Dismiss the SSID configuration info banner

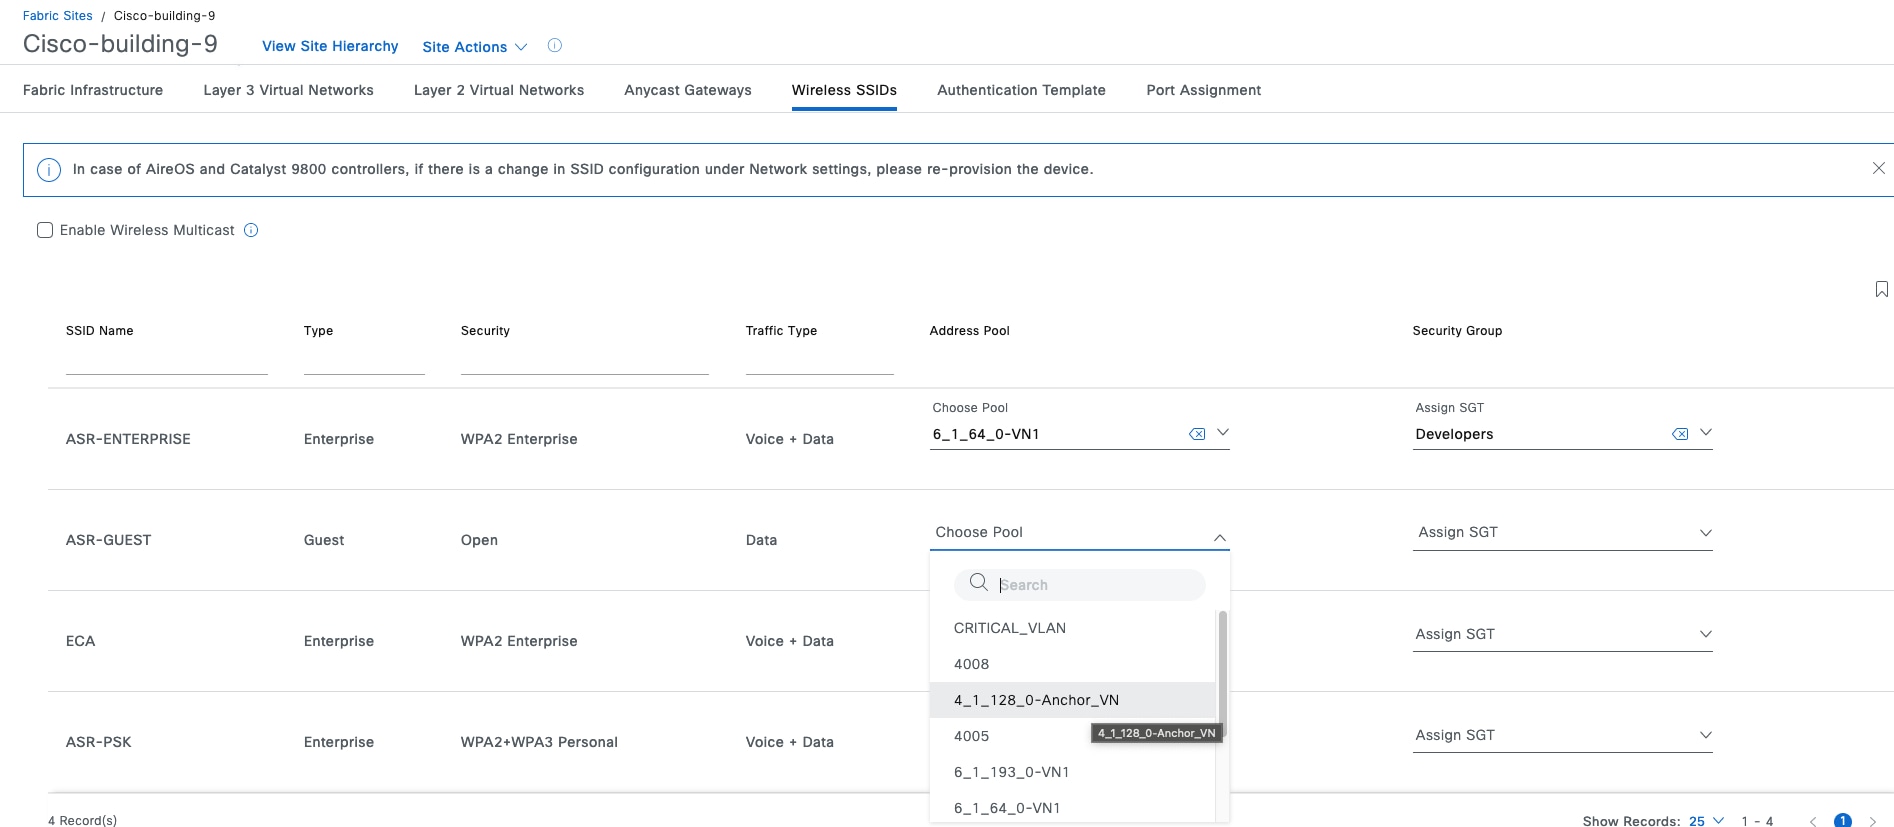click(1878, 168)
